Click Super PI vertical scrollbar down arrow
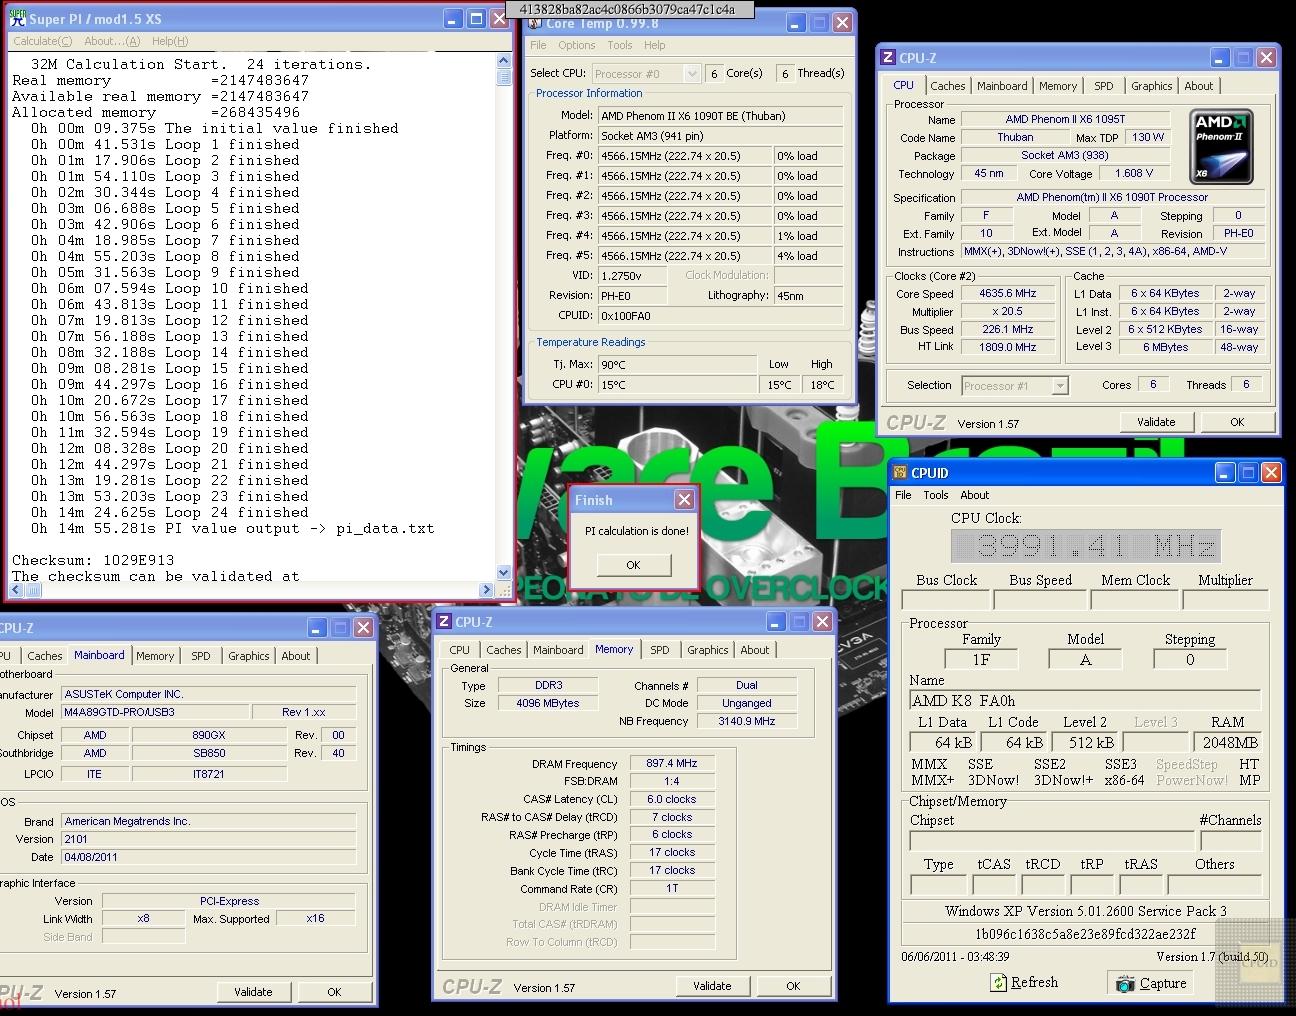This screenshot has height=1016, width=1296. tap(504, 573)
